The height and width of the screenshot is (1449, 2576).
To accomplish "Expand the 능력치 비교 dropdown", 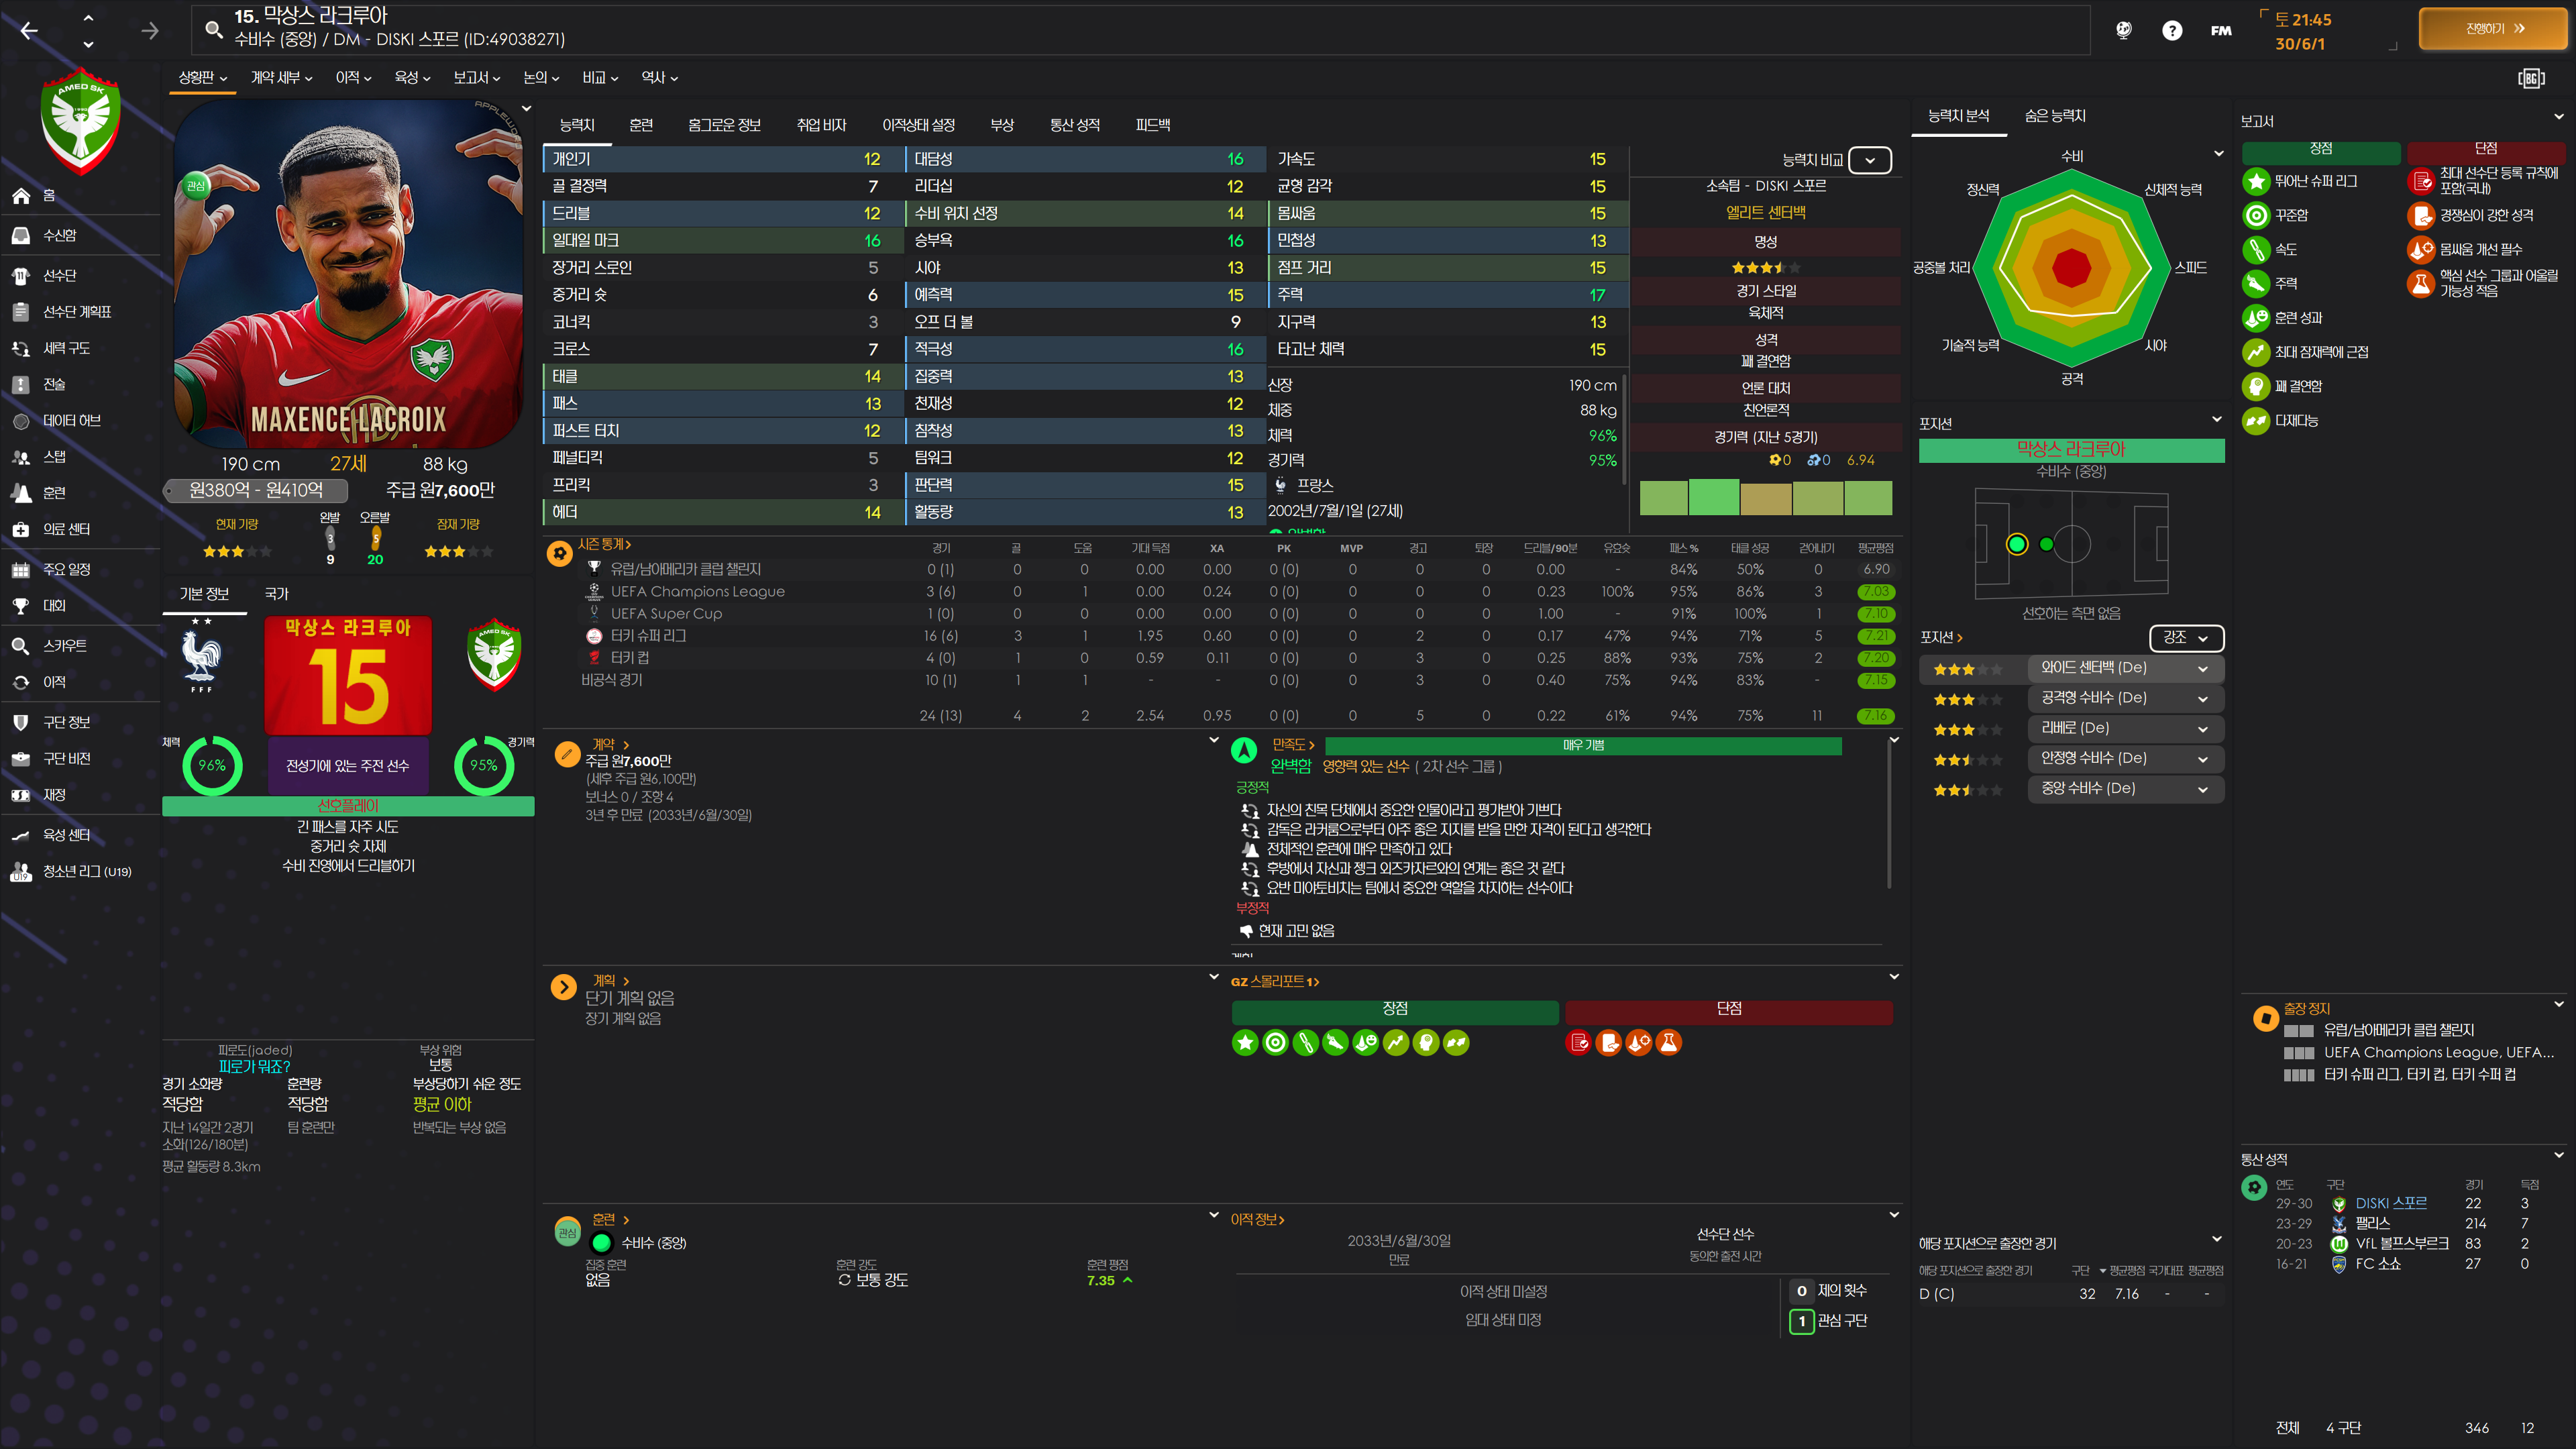I will 1869,160.
